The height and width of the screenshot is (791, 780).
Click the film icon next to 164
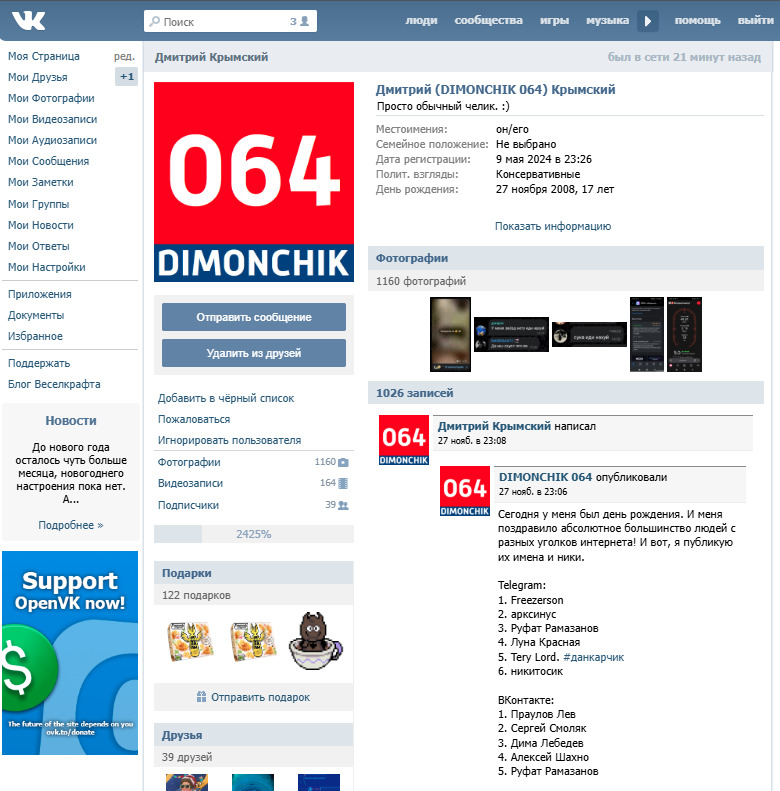343,483
